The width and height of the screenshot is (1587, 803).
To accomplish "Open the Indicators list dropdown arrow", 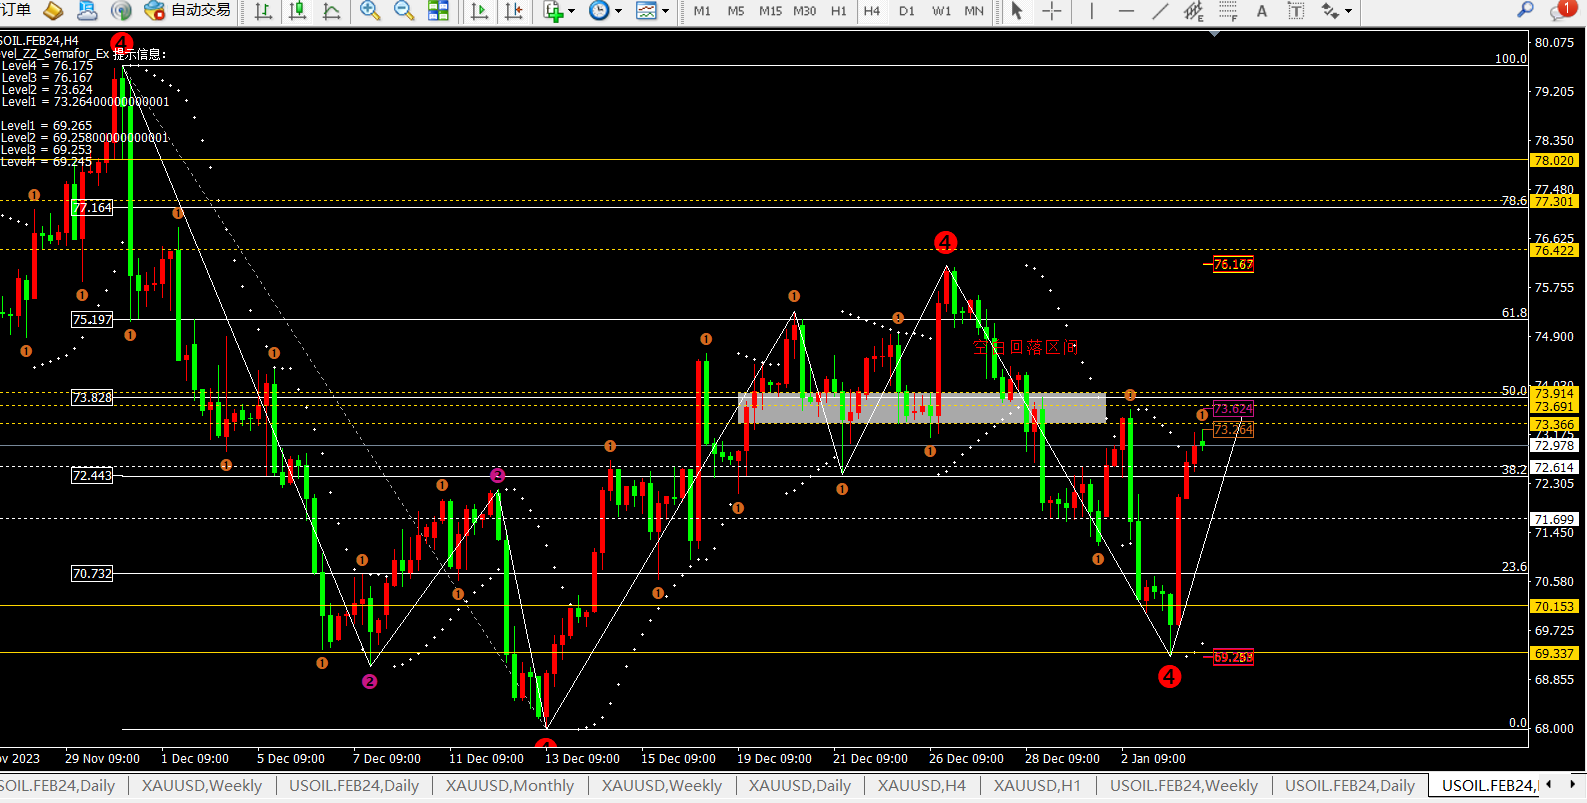I will pos(572,12).
